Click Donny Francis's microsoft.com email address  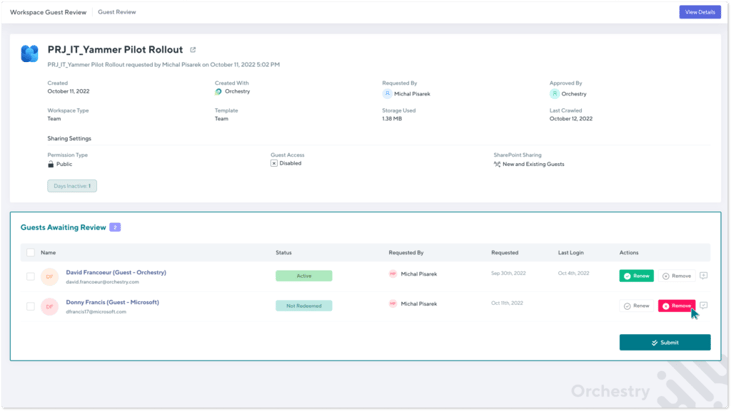[x=96, y=312]
